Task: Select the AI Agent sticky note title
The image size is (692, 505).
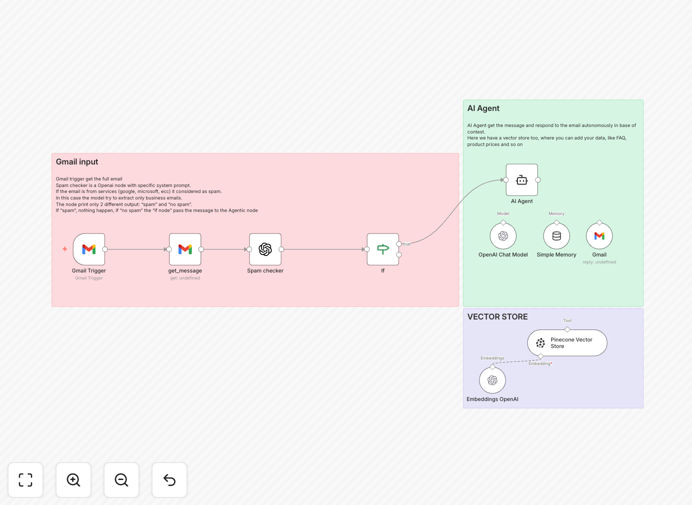Action: point(483,108)
